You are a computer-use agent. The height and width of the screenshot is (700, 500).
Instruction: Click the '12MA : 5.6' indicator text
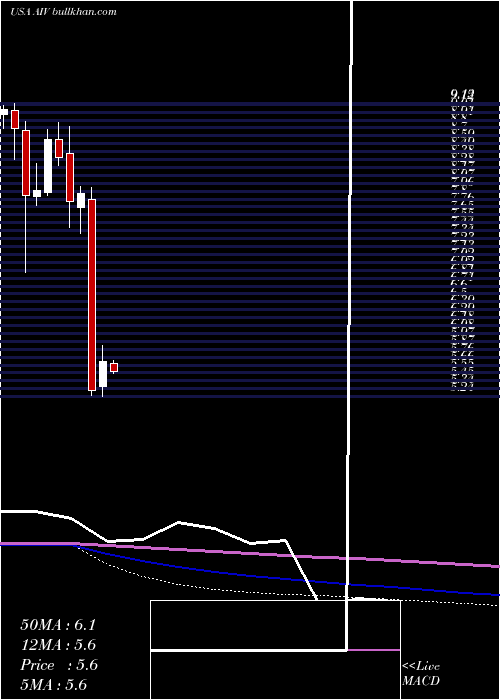[x=58, y=645]
